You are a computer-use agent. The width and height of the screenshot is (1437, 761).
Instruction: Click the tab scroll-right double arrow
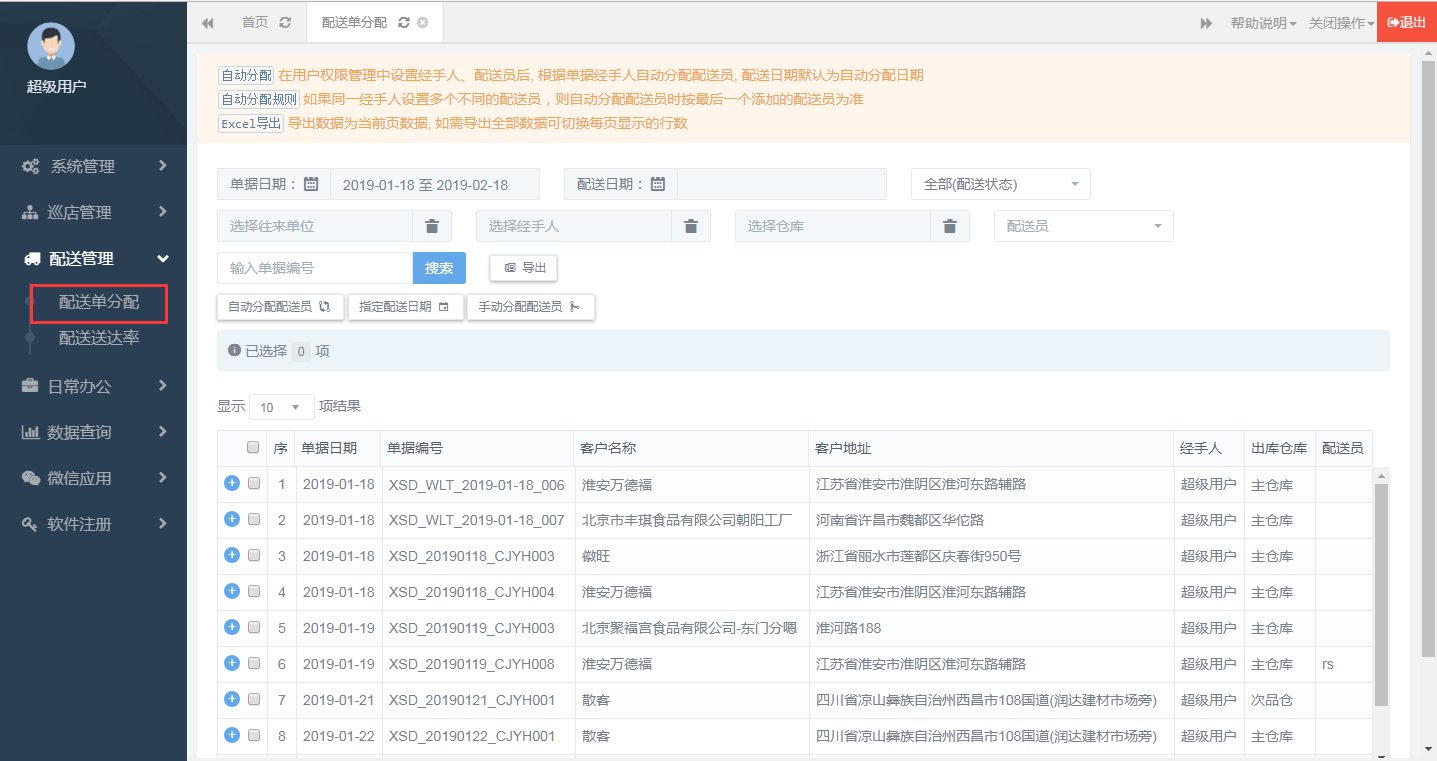point(1206,23)
